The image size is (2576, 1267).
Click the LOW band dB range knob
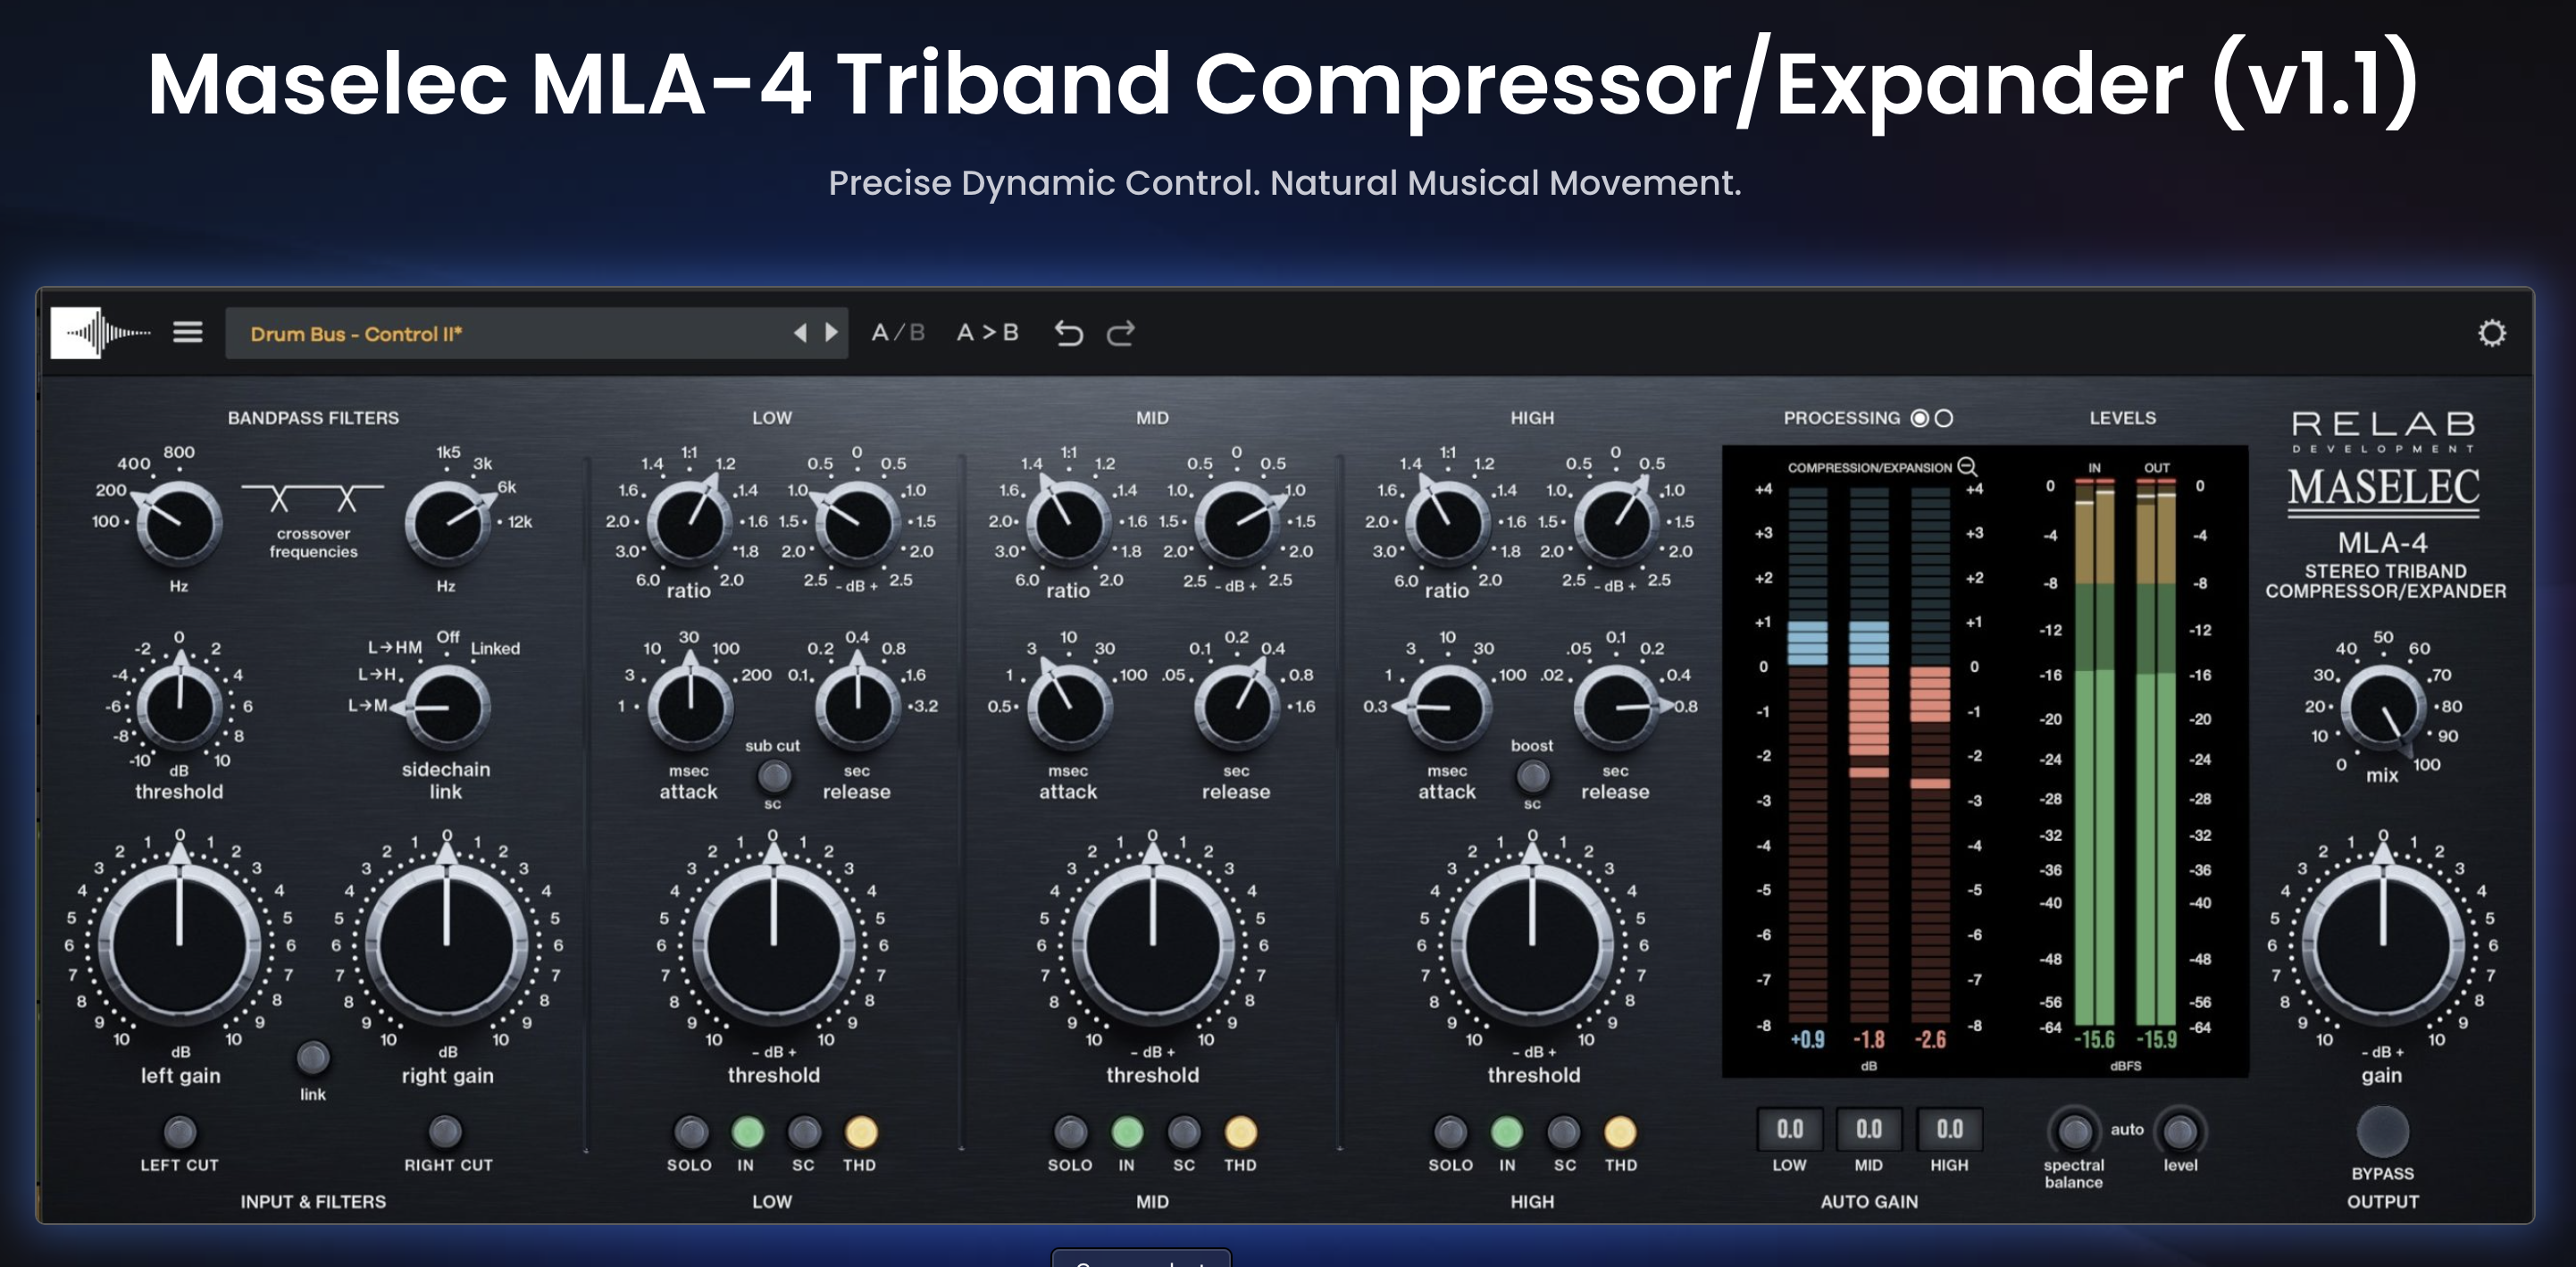pos(857,523)
